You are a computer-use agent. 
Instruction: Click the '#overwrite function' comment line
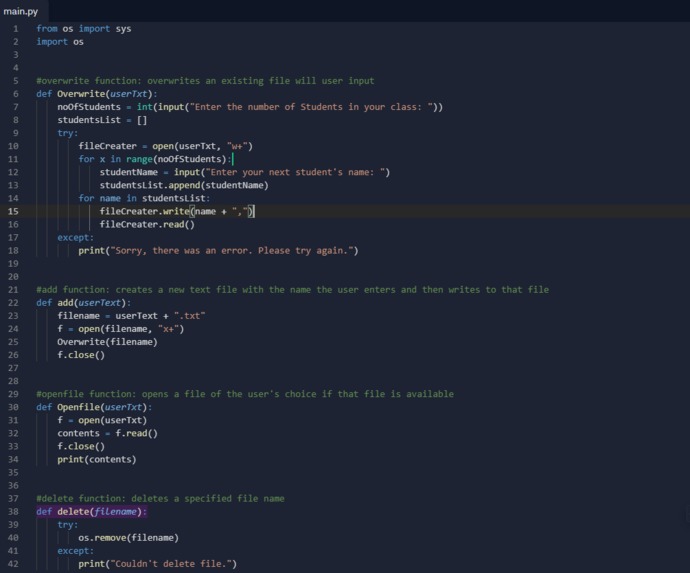tap(205, 81)
